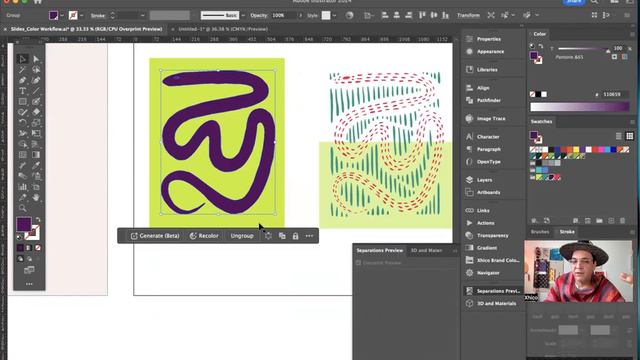Switch to the Stroke tab
This screenshot has height=360, width=640.
(x=567, y=232)
